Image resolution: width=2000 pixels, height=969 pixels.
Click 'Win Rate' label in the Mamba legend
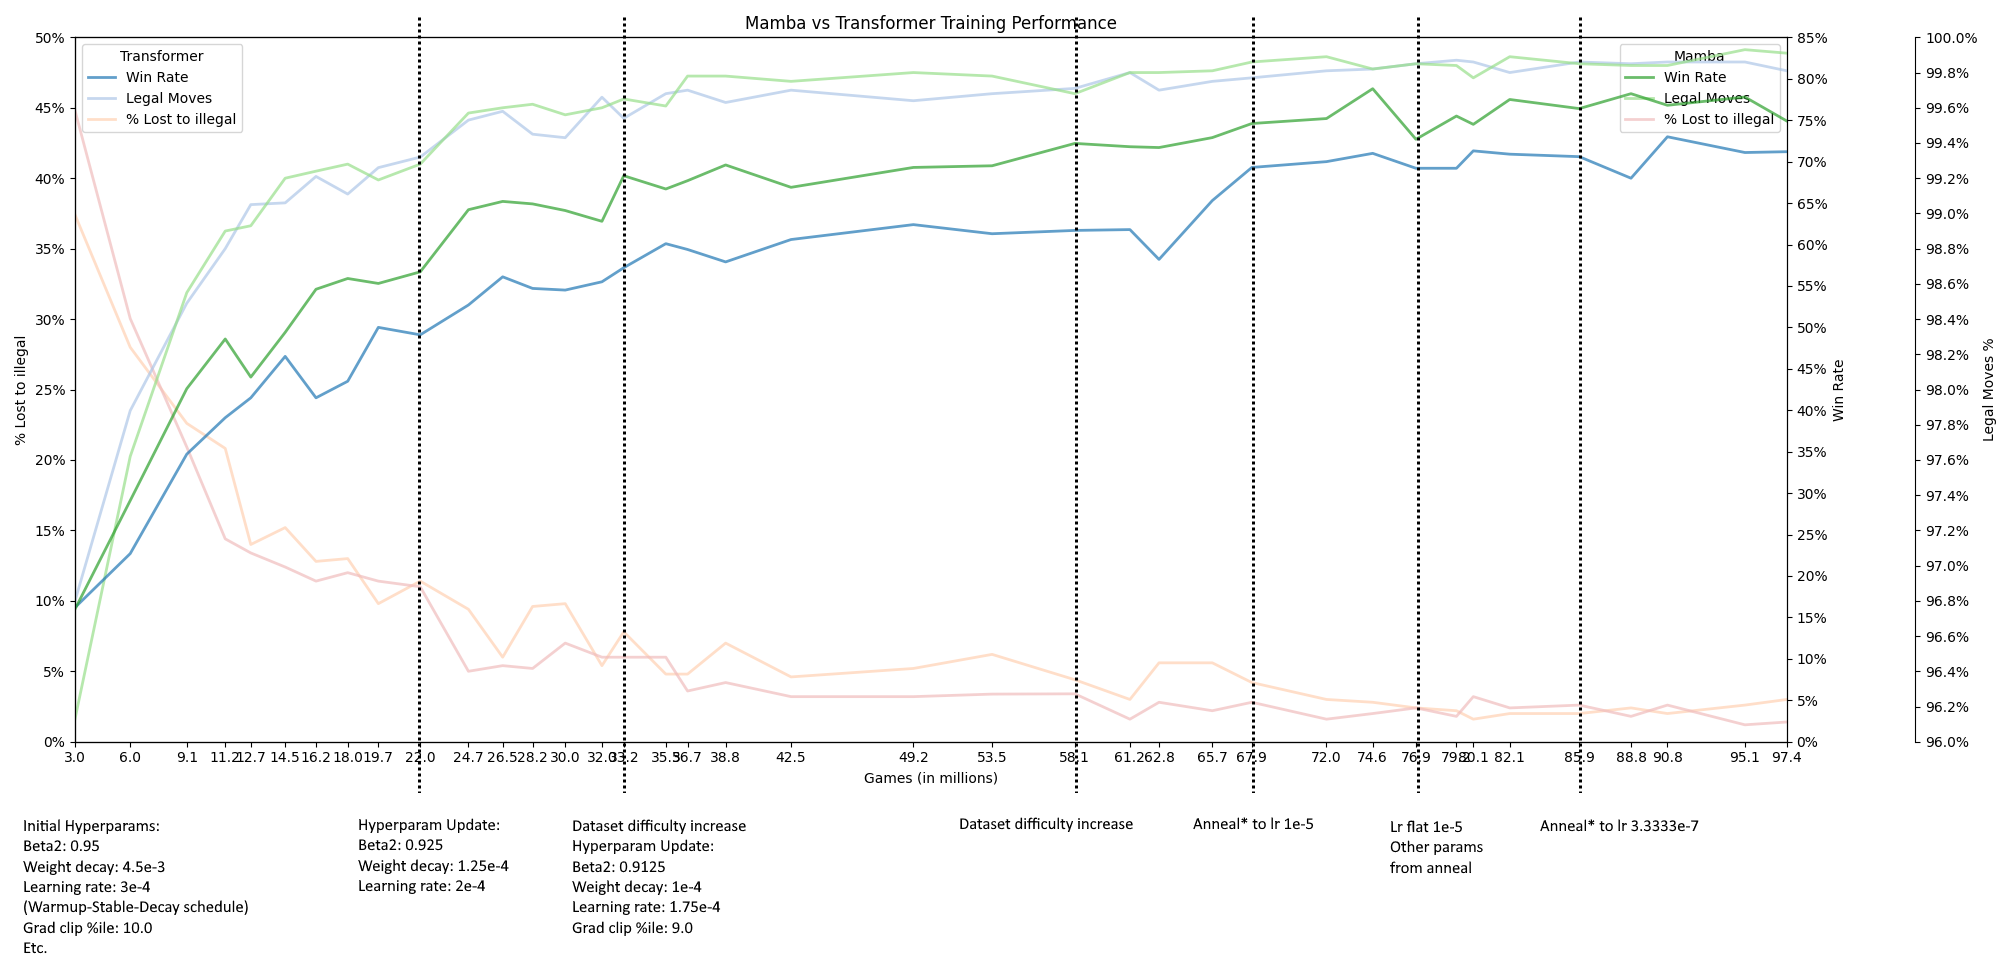1695,77
